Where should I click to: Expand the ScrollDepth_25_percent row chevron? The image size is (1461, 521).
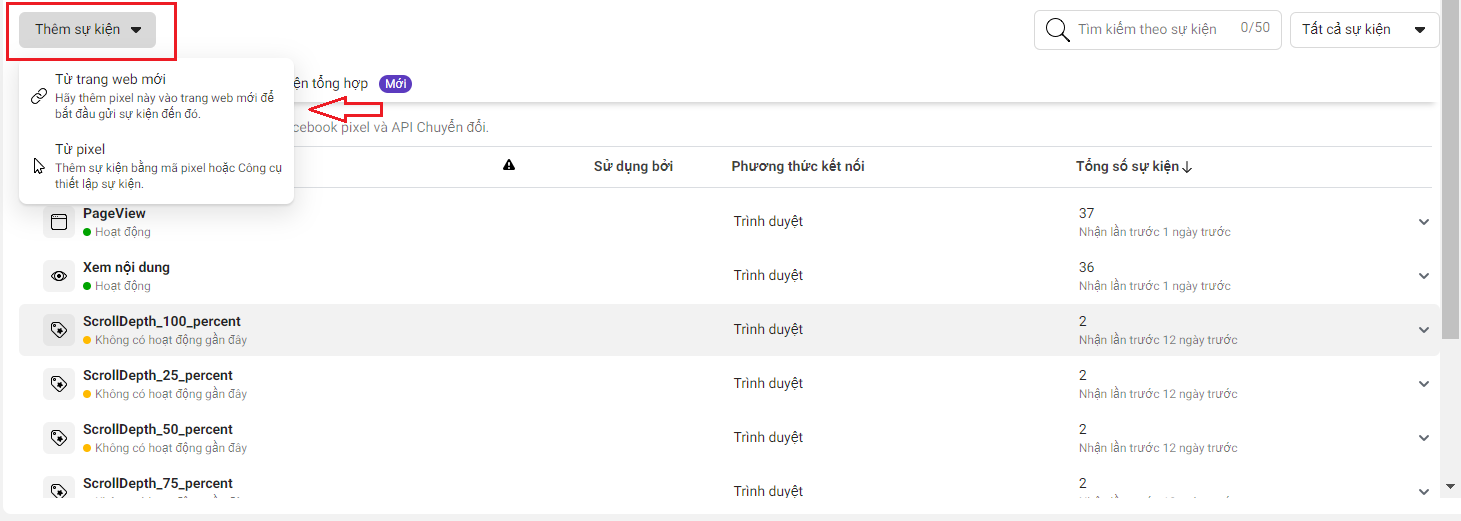coord(1424,384)
